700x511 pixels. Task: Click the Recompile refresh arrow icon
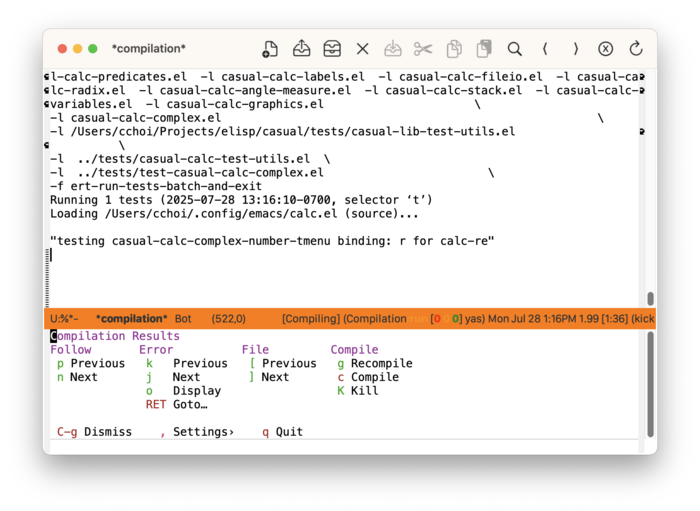[636, 49]
